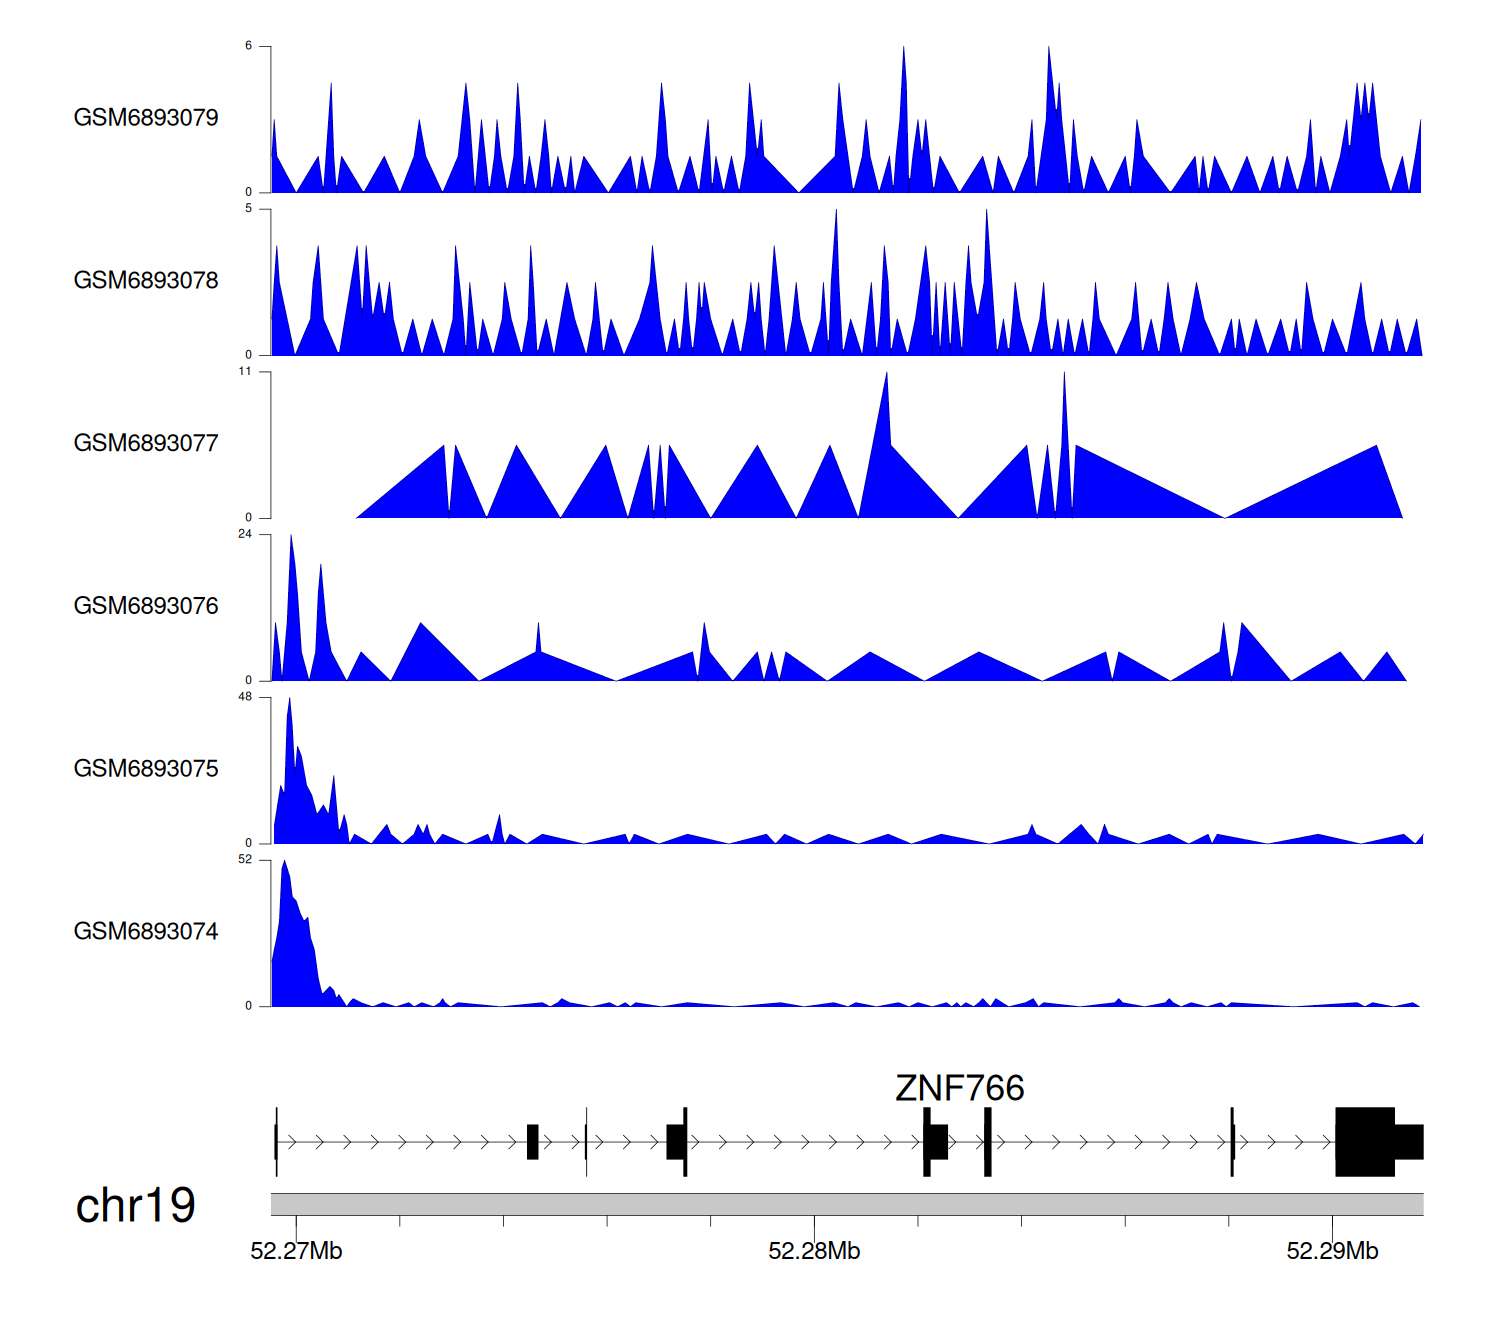Click the GSM6893079 track label
This screenshot has width=1500, height=1320.
pos(146,118)
